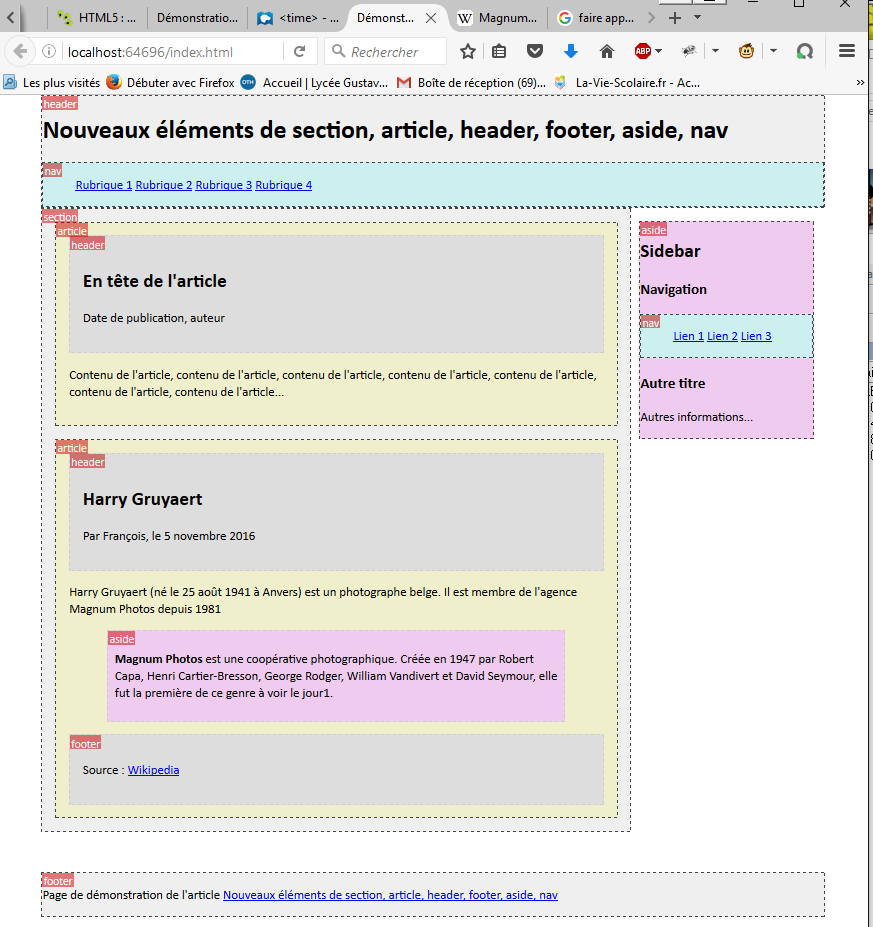Click the headset-shaped extension icon

coord(804,51)
